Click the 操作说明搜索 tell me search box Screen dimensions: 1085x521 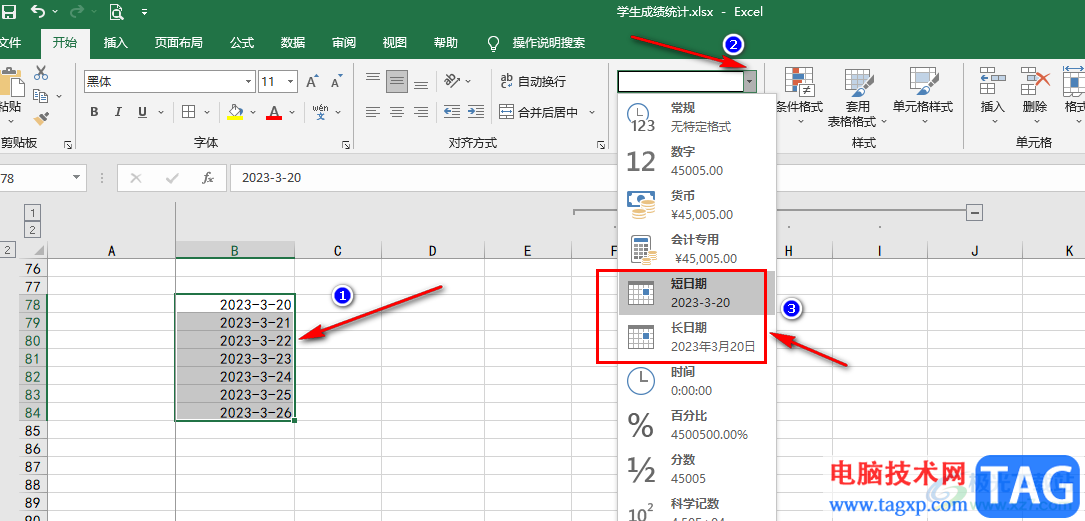549,43
